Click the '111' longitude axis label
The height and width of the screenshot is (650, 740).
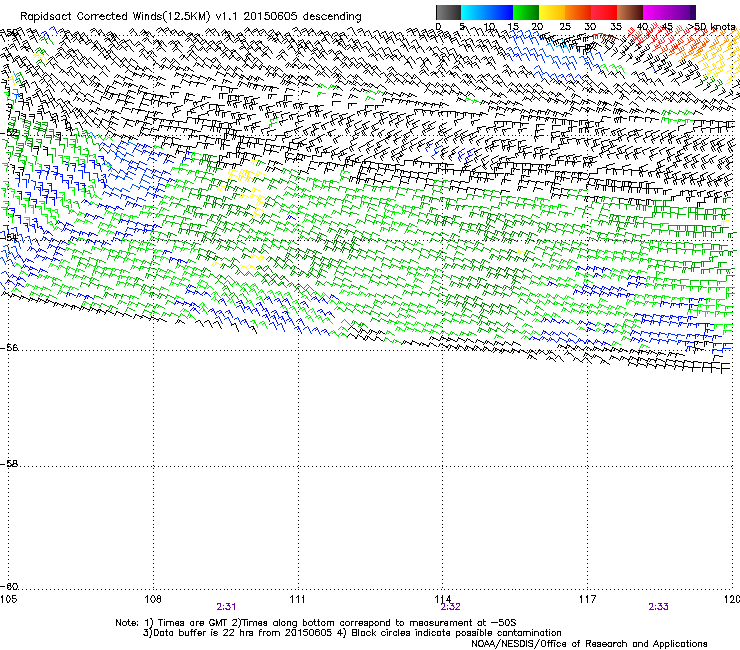[x=297, y=599]
